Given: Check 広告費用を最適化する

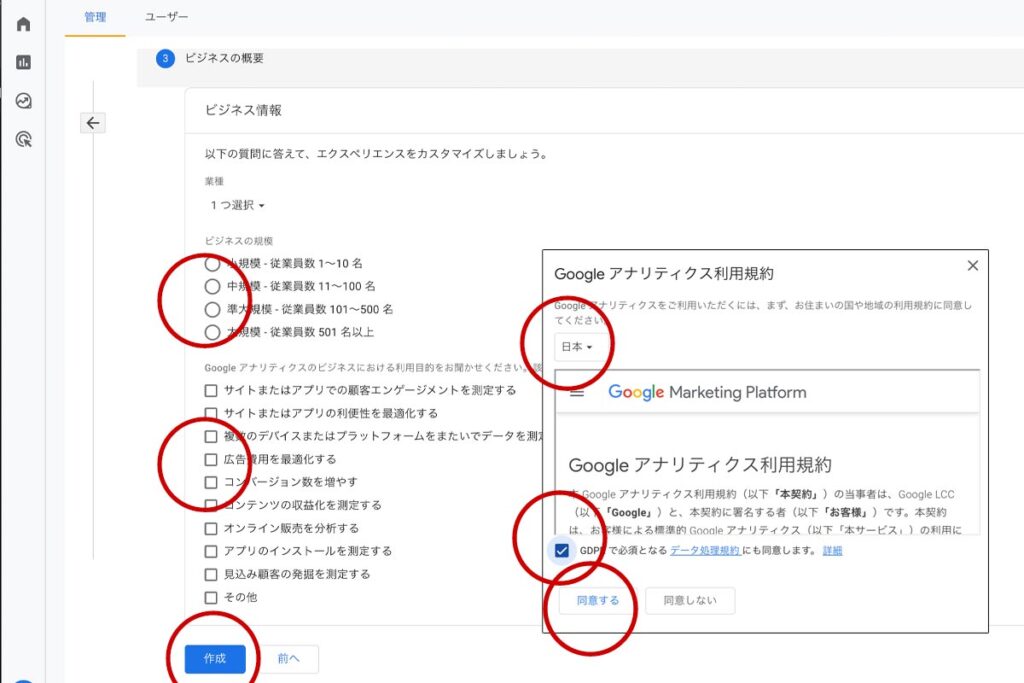Looking at the screenshot, I should 210,460.
